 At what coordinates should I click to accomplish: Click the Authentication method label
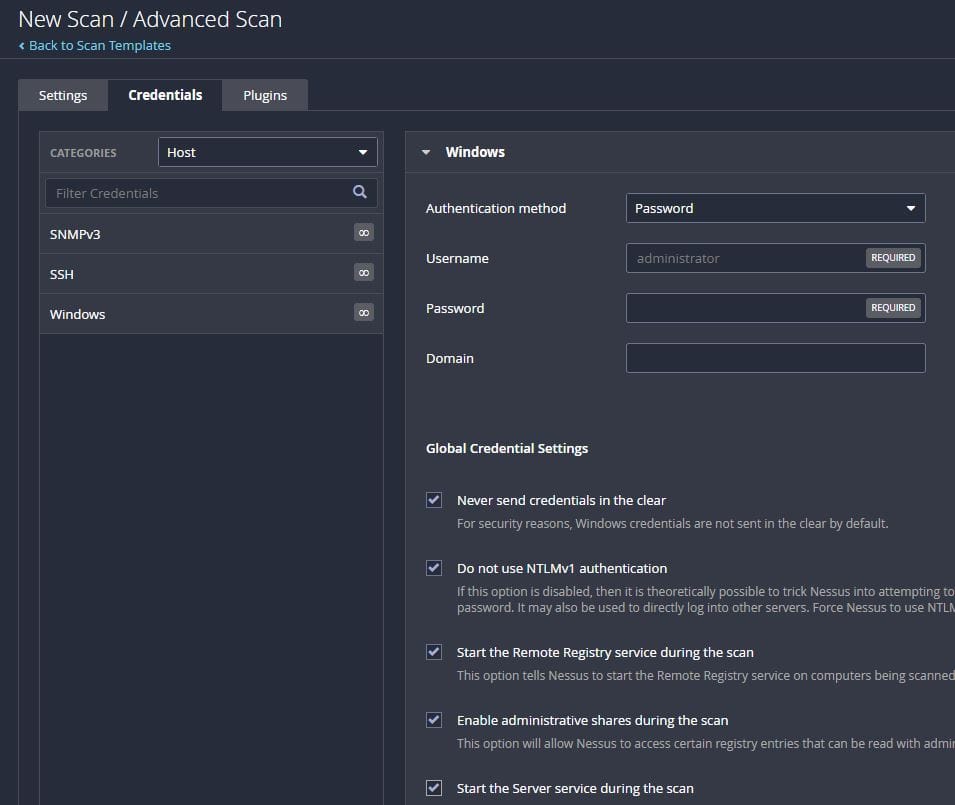pyautogui.click(x=496, y=208)
